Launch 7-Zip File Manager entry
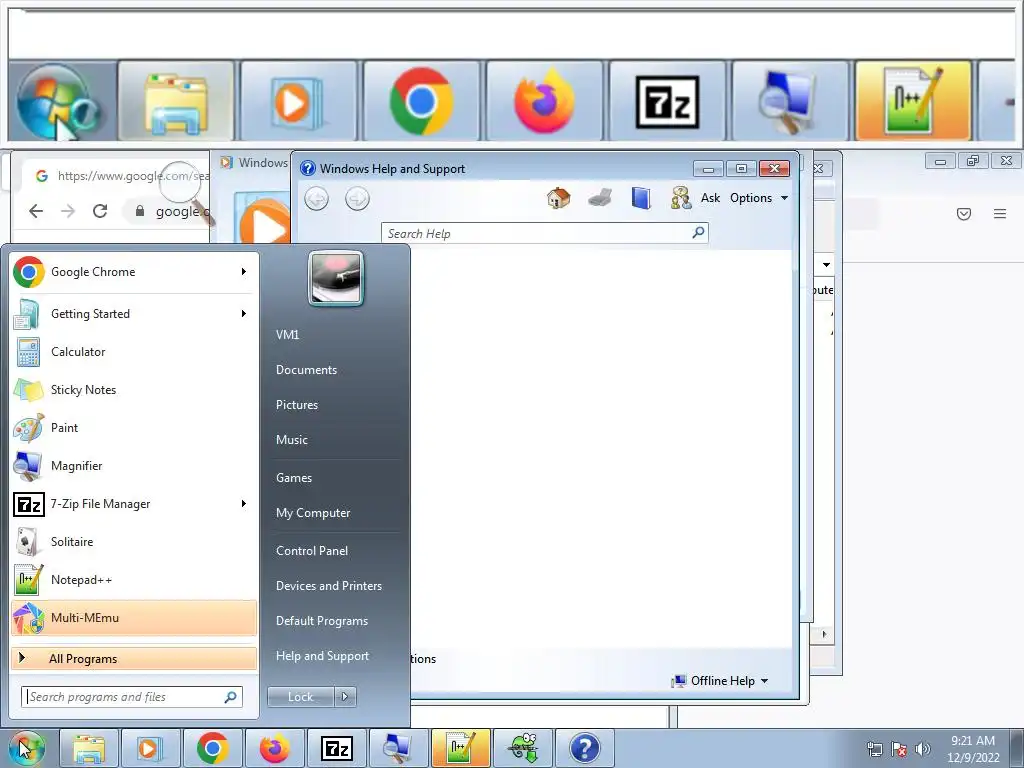 point(134,504)
